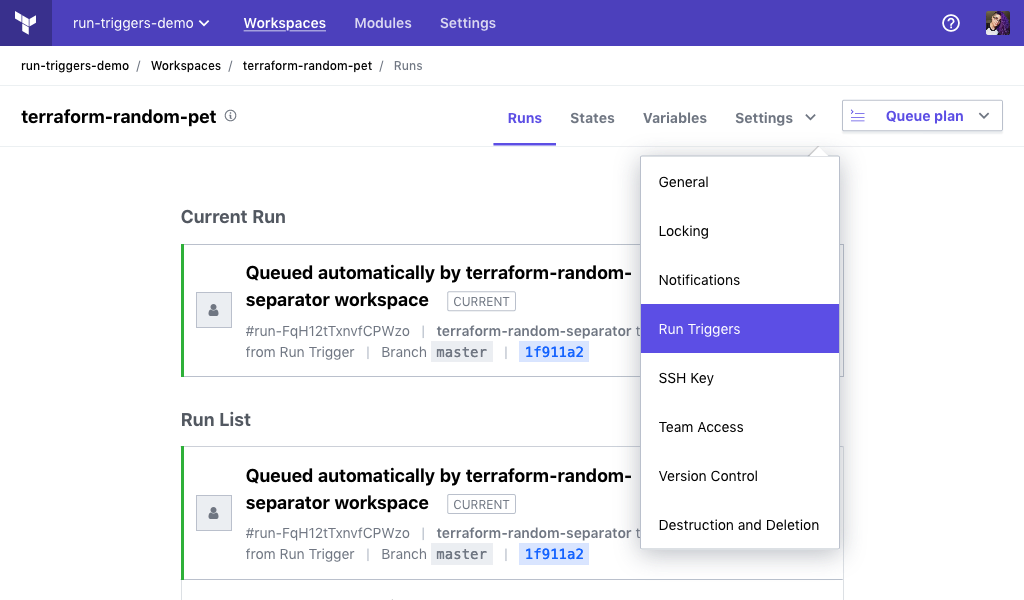Click the Terraform logo icon
The image size is (1024, 600).
click(x=25, y=23)
